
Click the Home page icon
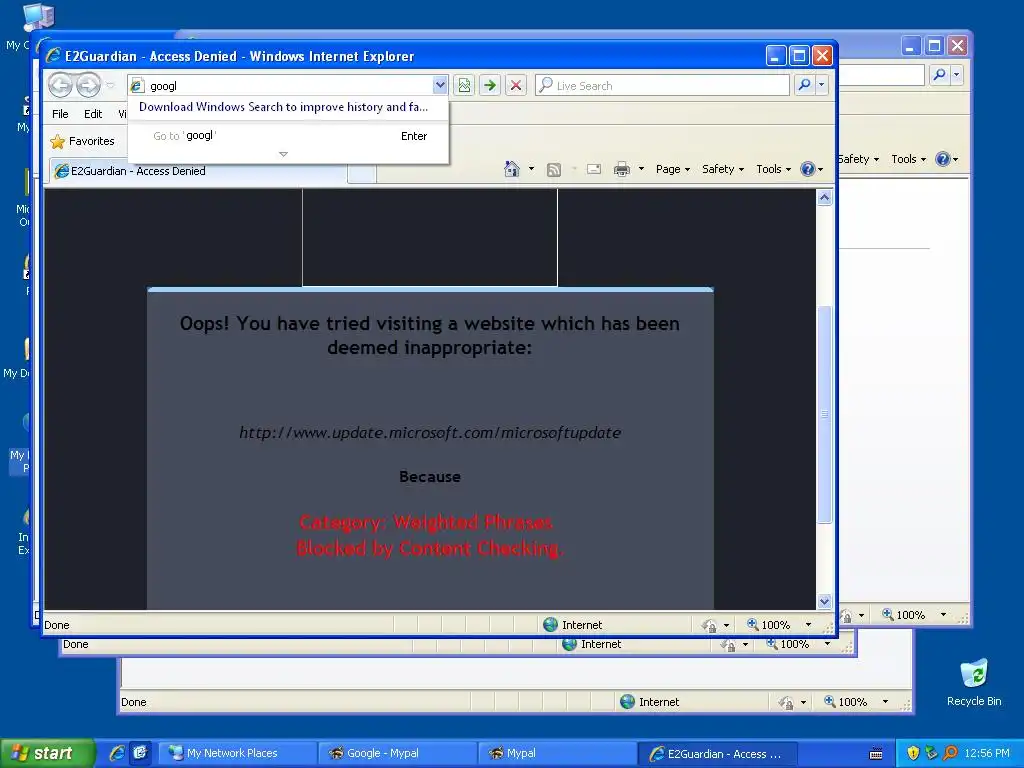pos(511,169)
